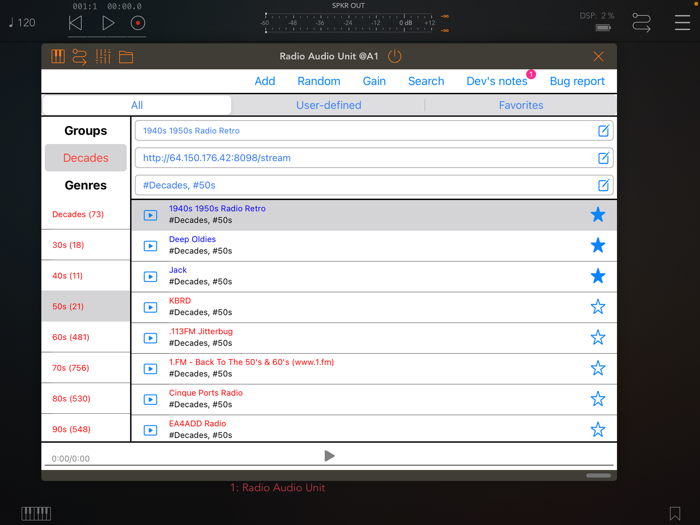Play Cinque Ports Radio station

[150, 400]
